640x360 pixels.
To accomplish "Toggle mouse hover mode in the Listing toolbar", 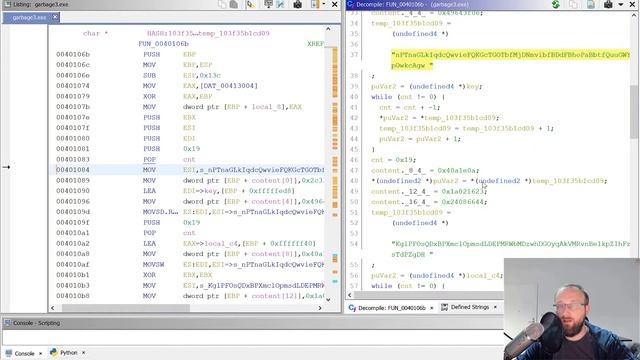I will click(268, 4).
